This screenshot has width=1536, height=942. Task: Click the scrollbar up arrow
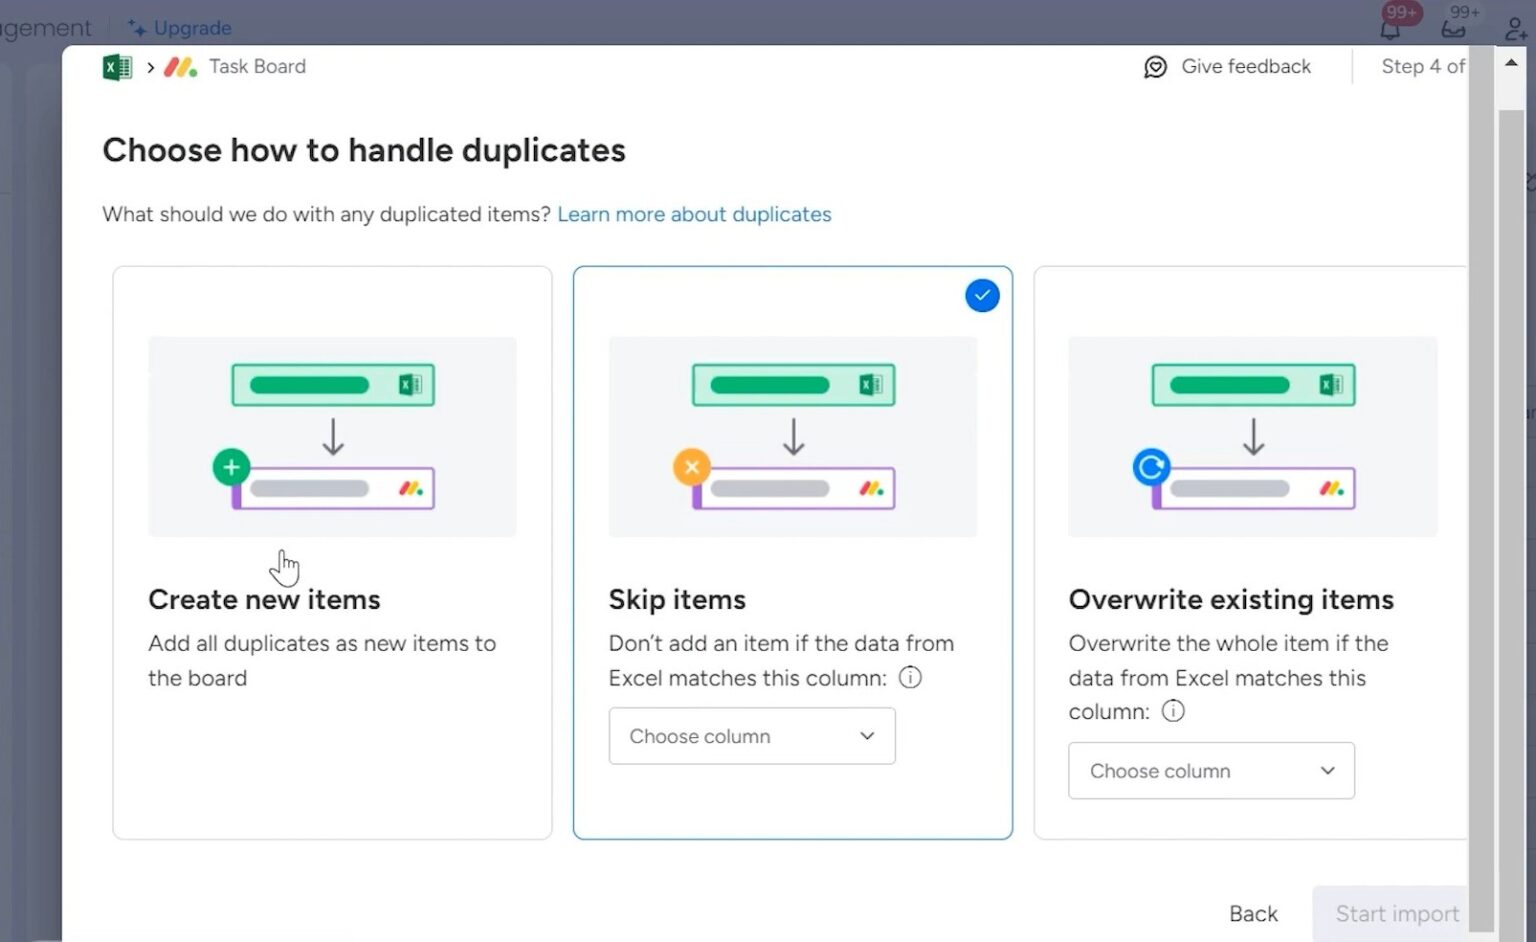coord(1510,62)
